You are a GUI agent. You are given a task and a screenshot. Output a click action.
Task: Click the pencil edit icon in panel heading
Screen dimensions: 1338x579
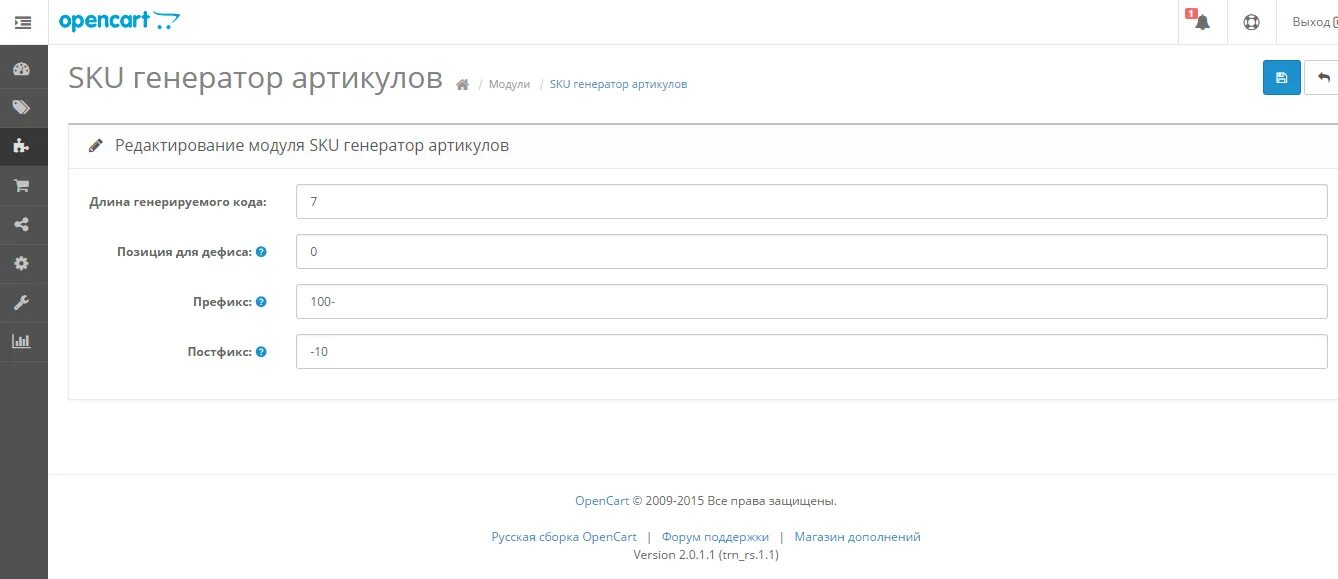[96, 146]
